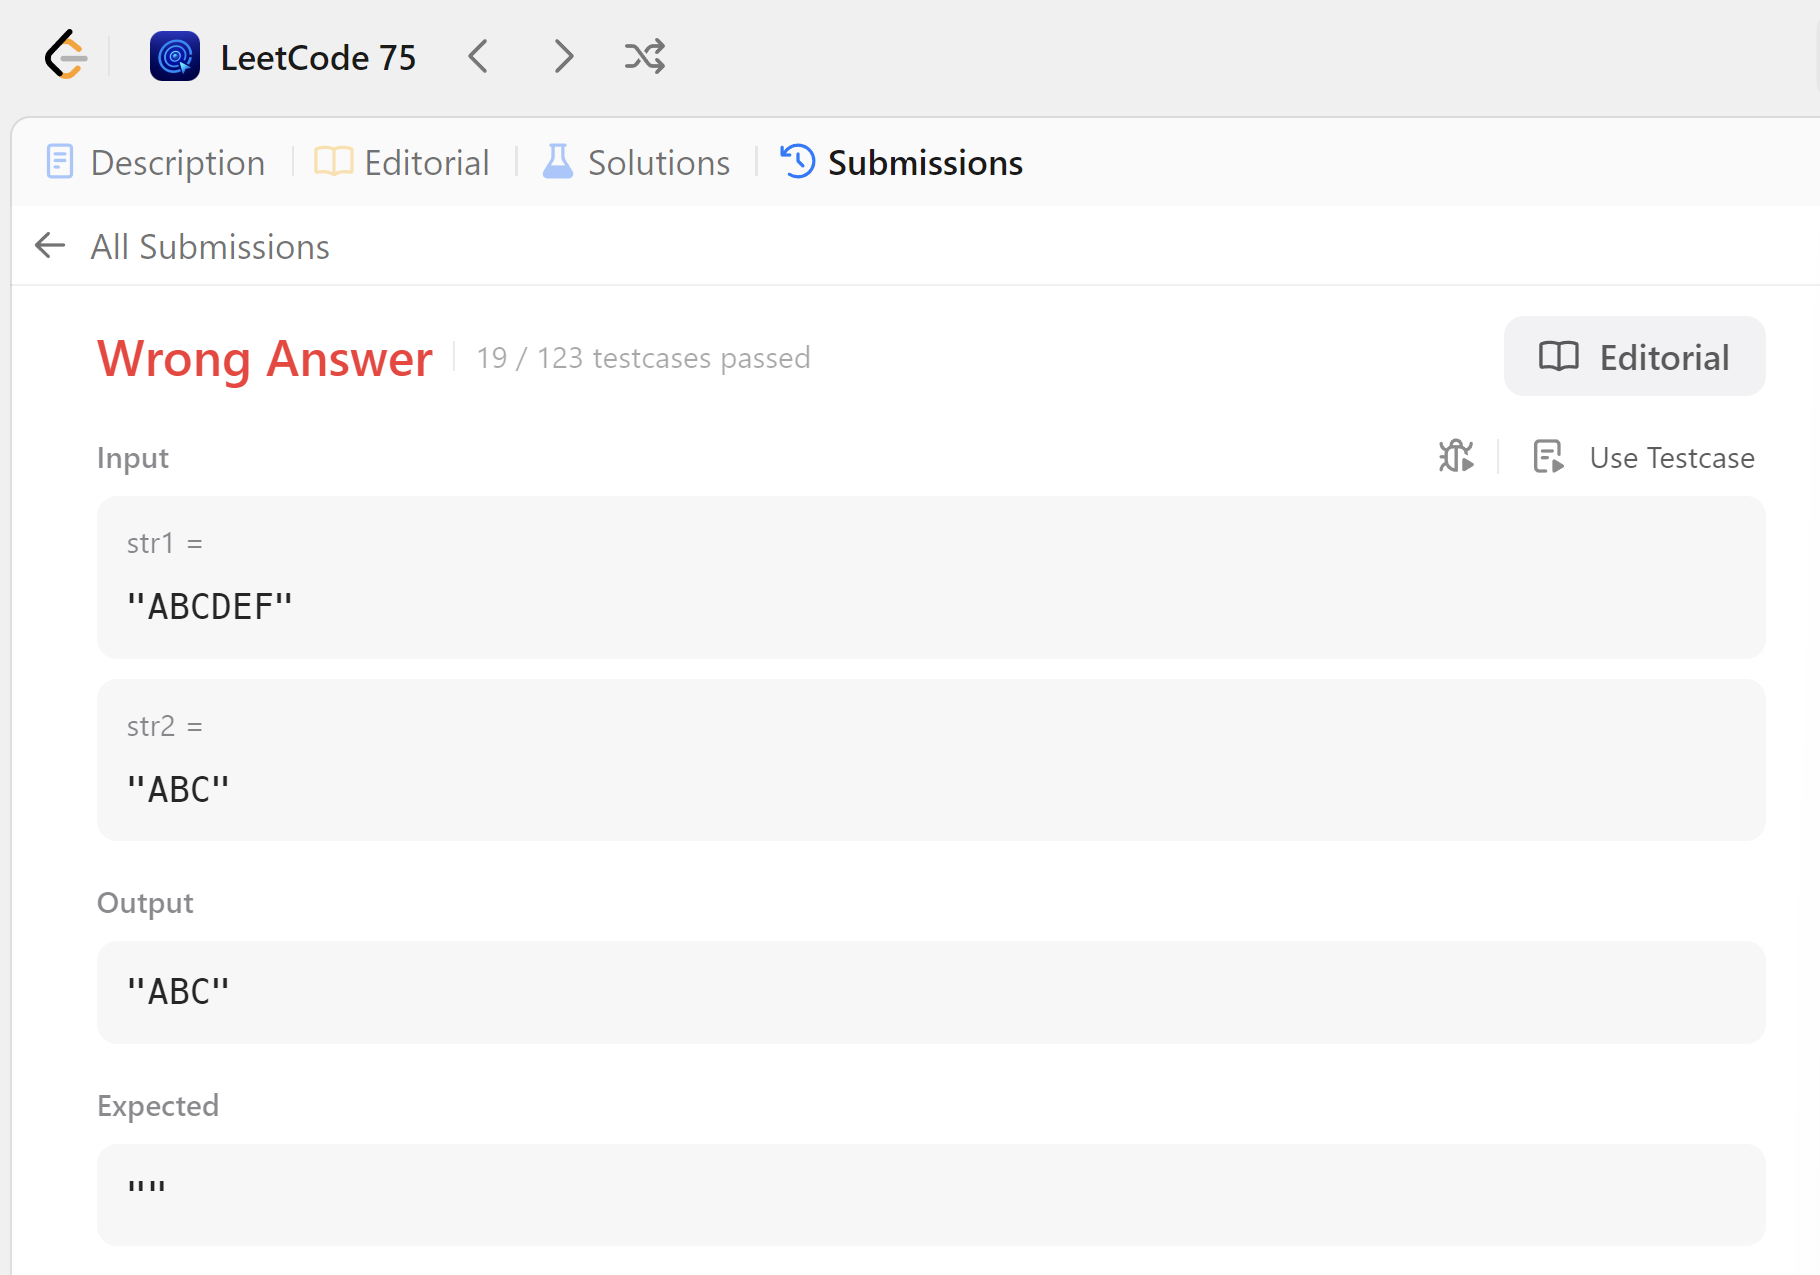The width and height of the screenshot is (1820, 1275).
Task: Go to next problem chevron
Action: click(x=564, y=56)
